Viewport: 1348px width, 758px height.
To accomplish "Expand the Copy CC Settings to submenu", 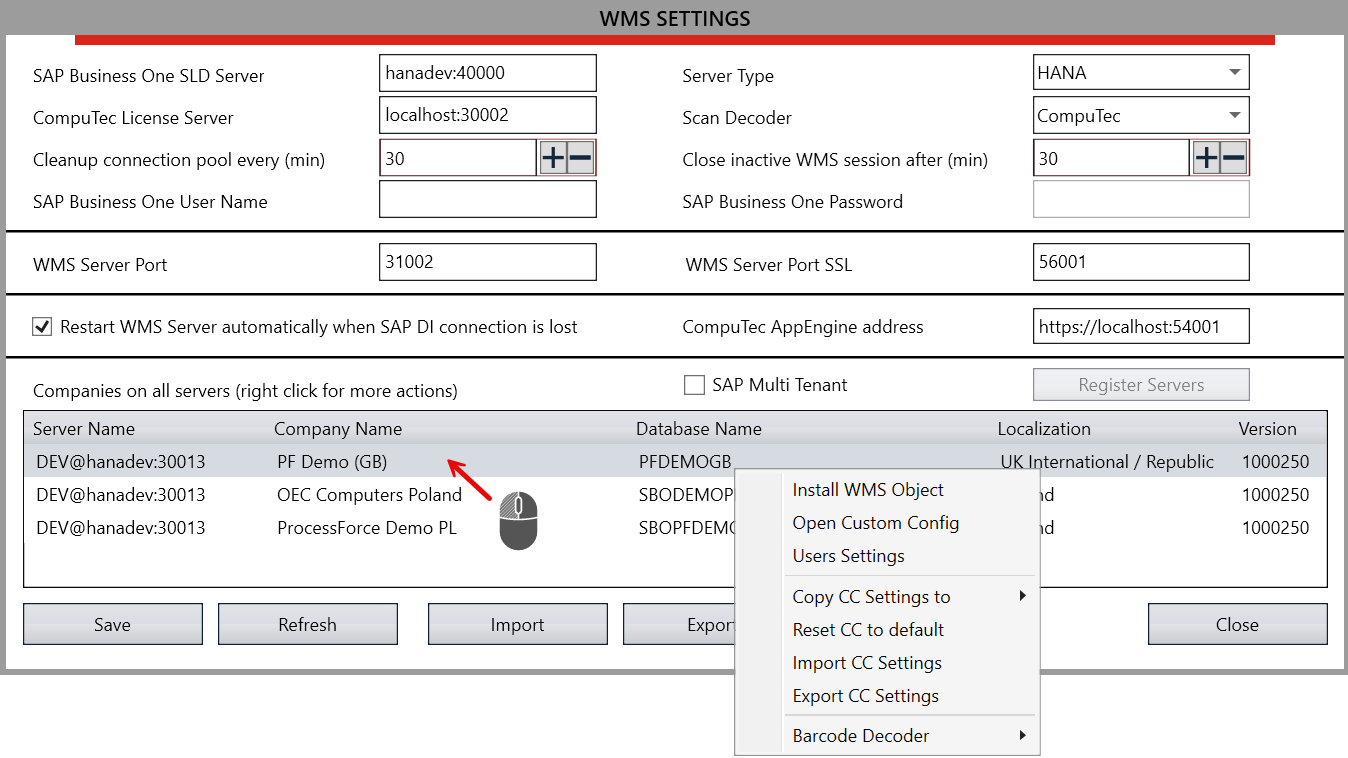I will [1023, 596].
